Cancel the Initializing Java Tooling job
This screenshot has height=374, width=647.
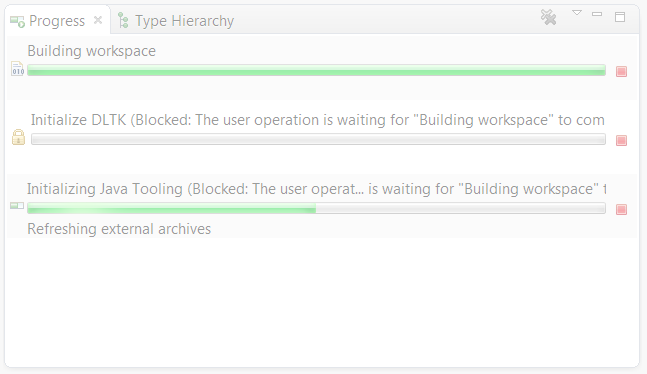[621, 209]
